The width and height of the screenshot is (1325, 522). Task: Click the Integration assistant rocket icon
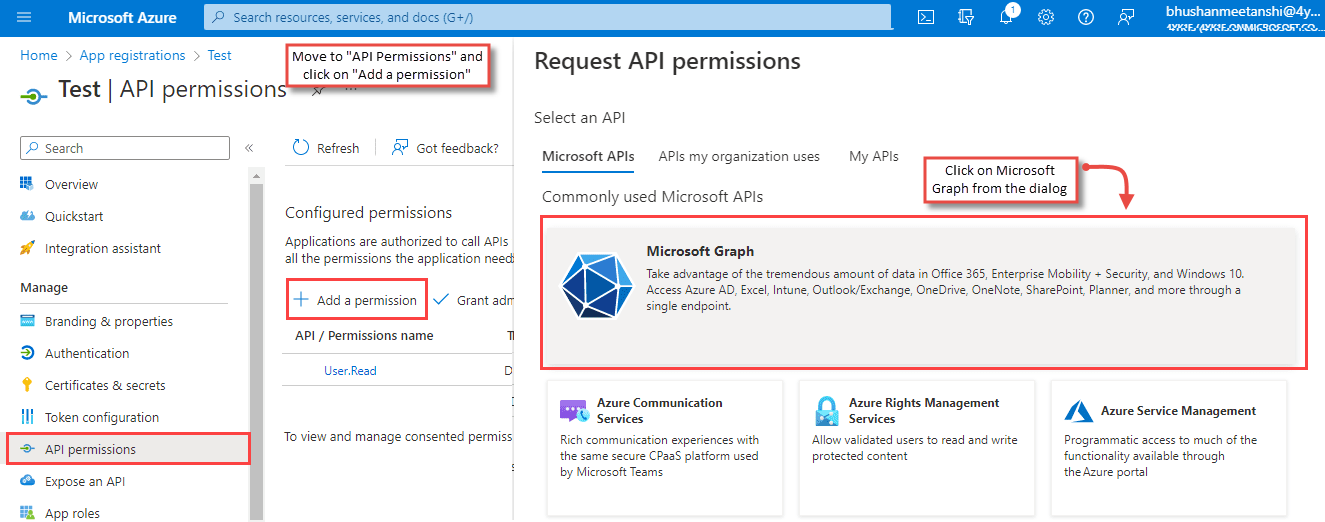(27, 248)
